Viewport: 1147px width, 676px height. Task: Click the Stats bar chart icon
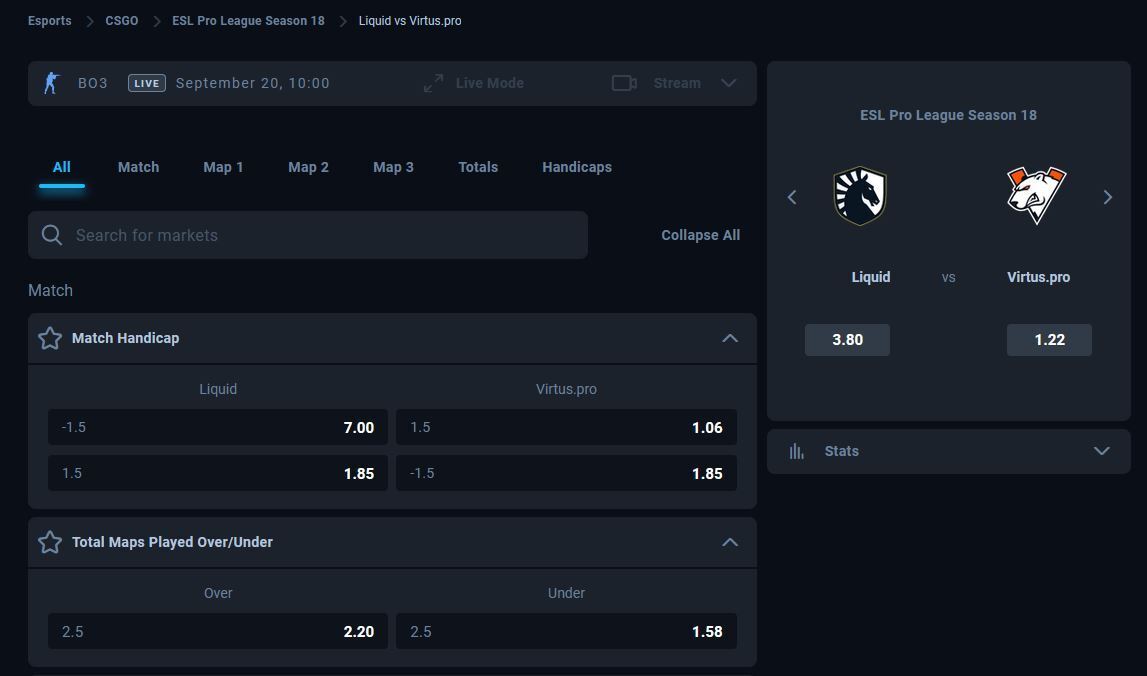[797, 451]
